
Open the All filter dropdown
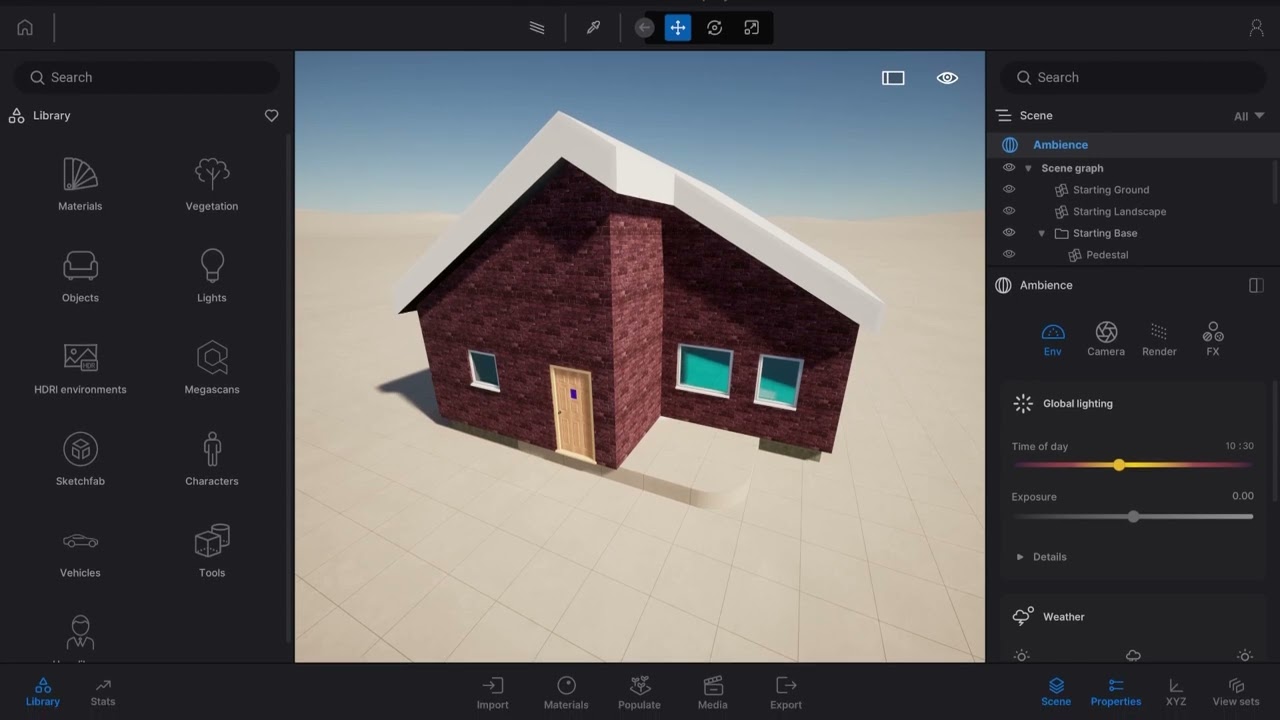[x=1249, y=116]
